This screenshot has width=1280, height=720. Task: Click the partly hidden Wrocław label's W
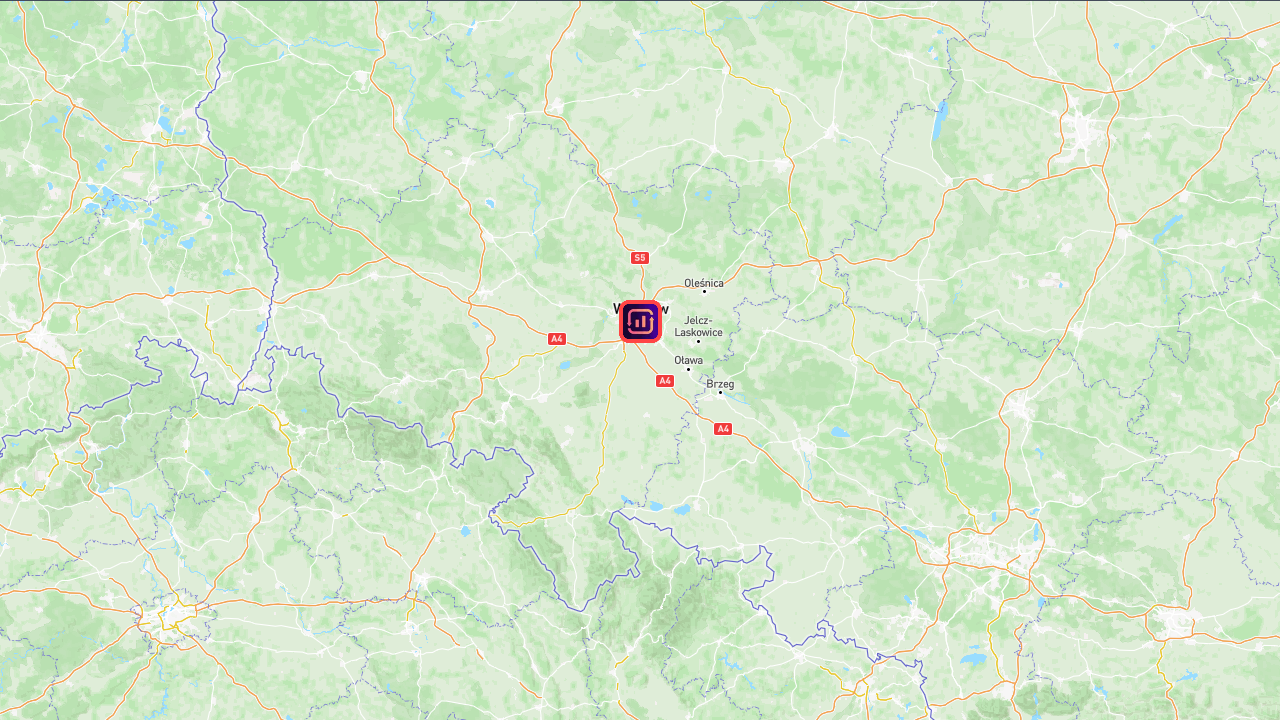(616, 309)
